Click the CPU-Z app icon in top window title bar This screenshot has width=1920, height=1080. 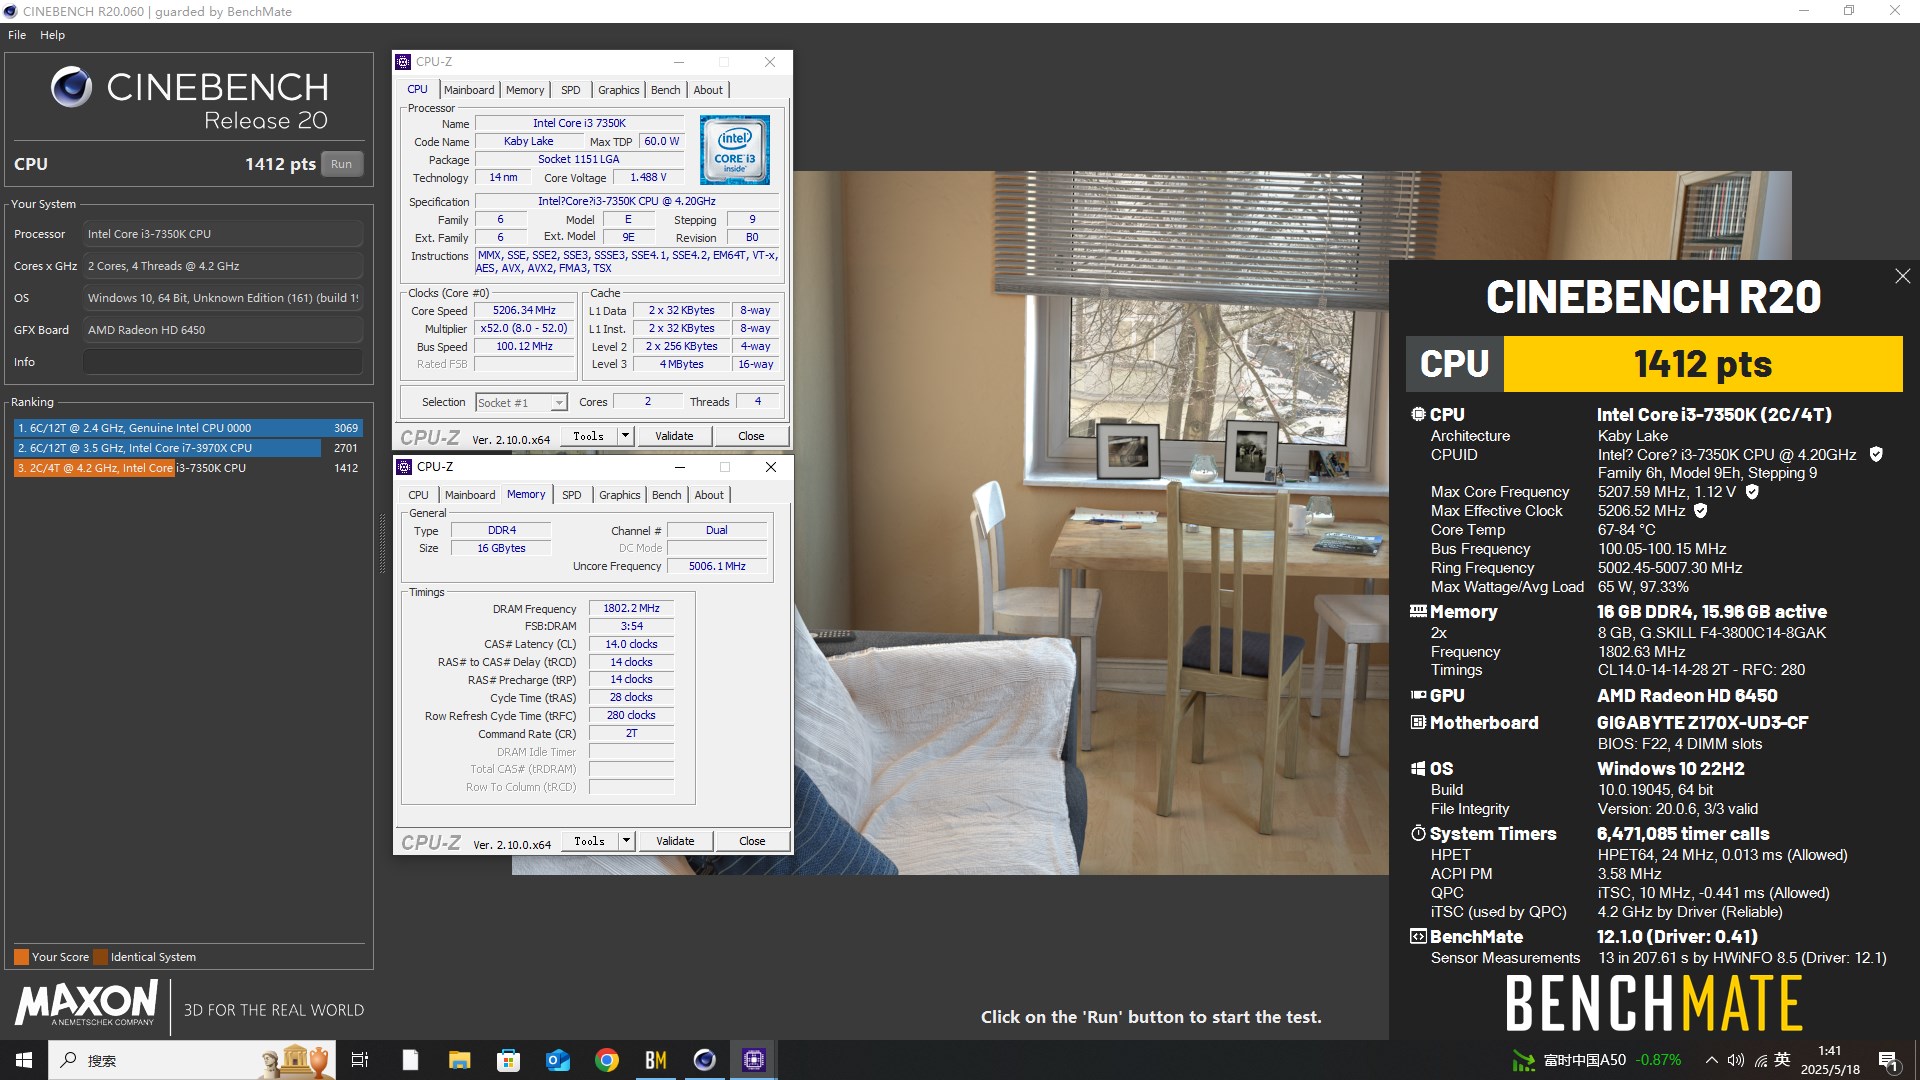(x=403, y=62)
